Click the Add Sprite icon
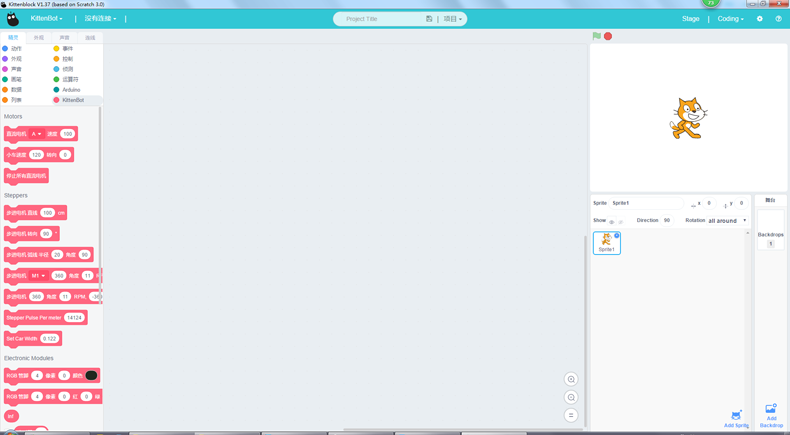This screenshot has height=435, width=790. click(x=736, y=416)
